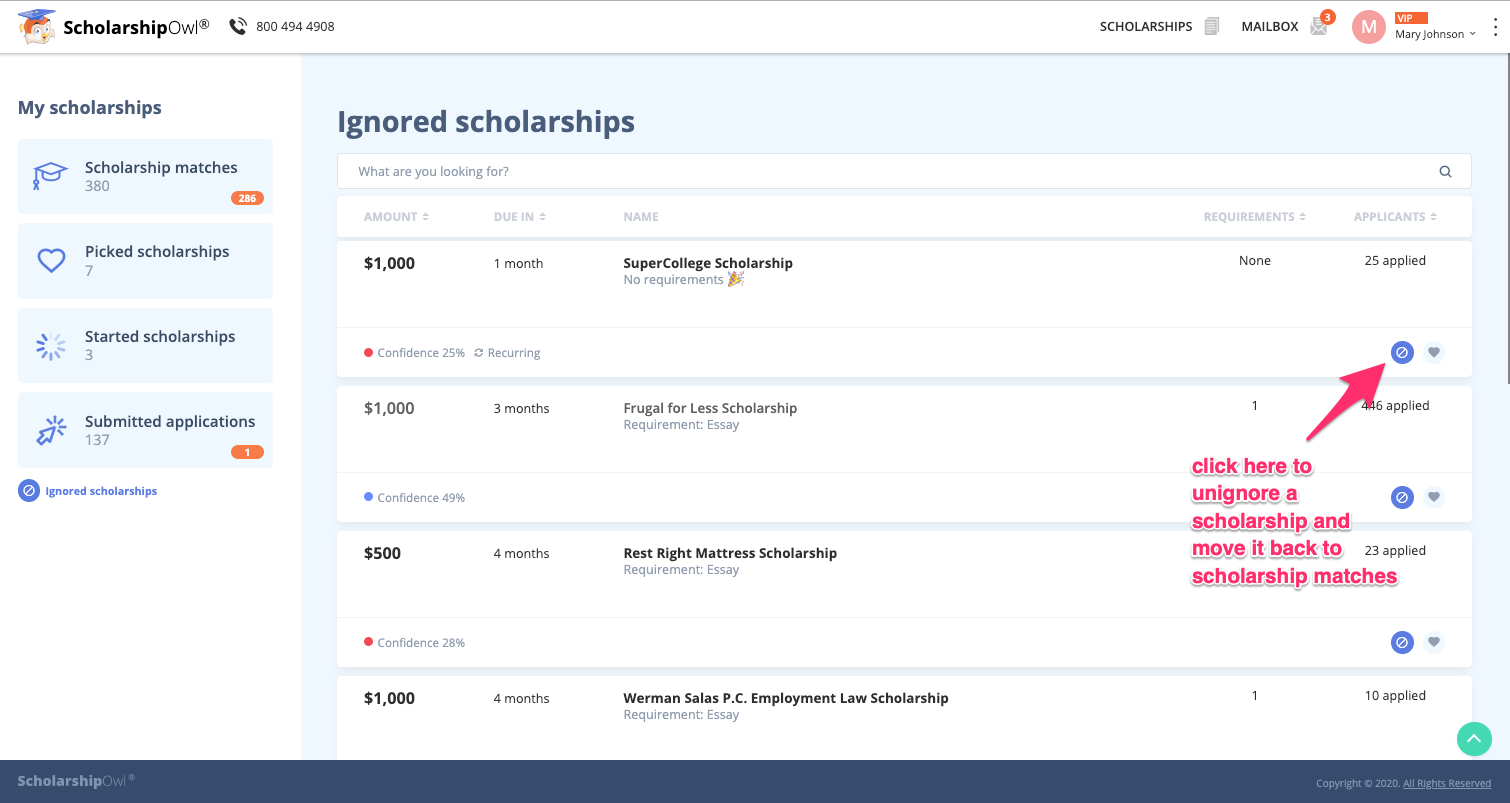Click the search magnifier icon
Screen dimensions: 1510x803
1445,171
